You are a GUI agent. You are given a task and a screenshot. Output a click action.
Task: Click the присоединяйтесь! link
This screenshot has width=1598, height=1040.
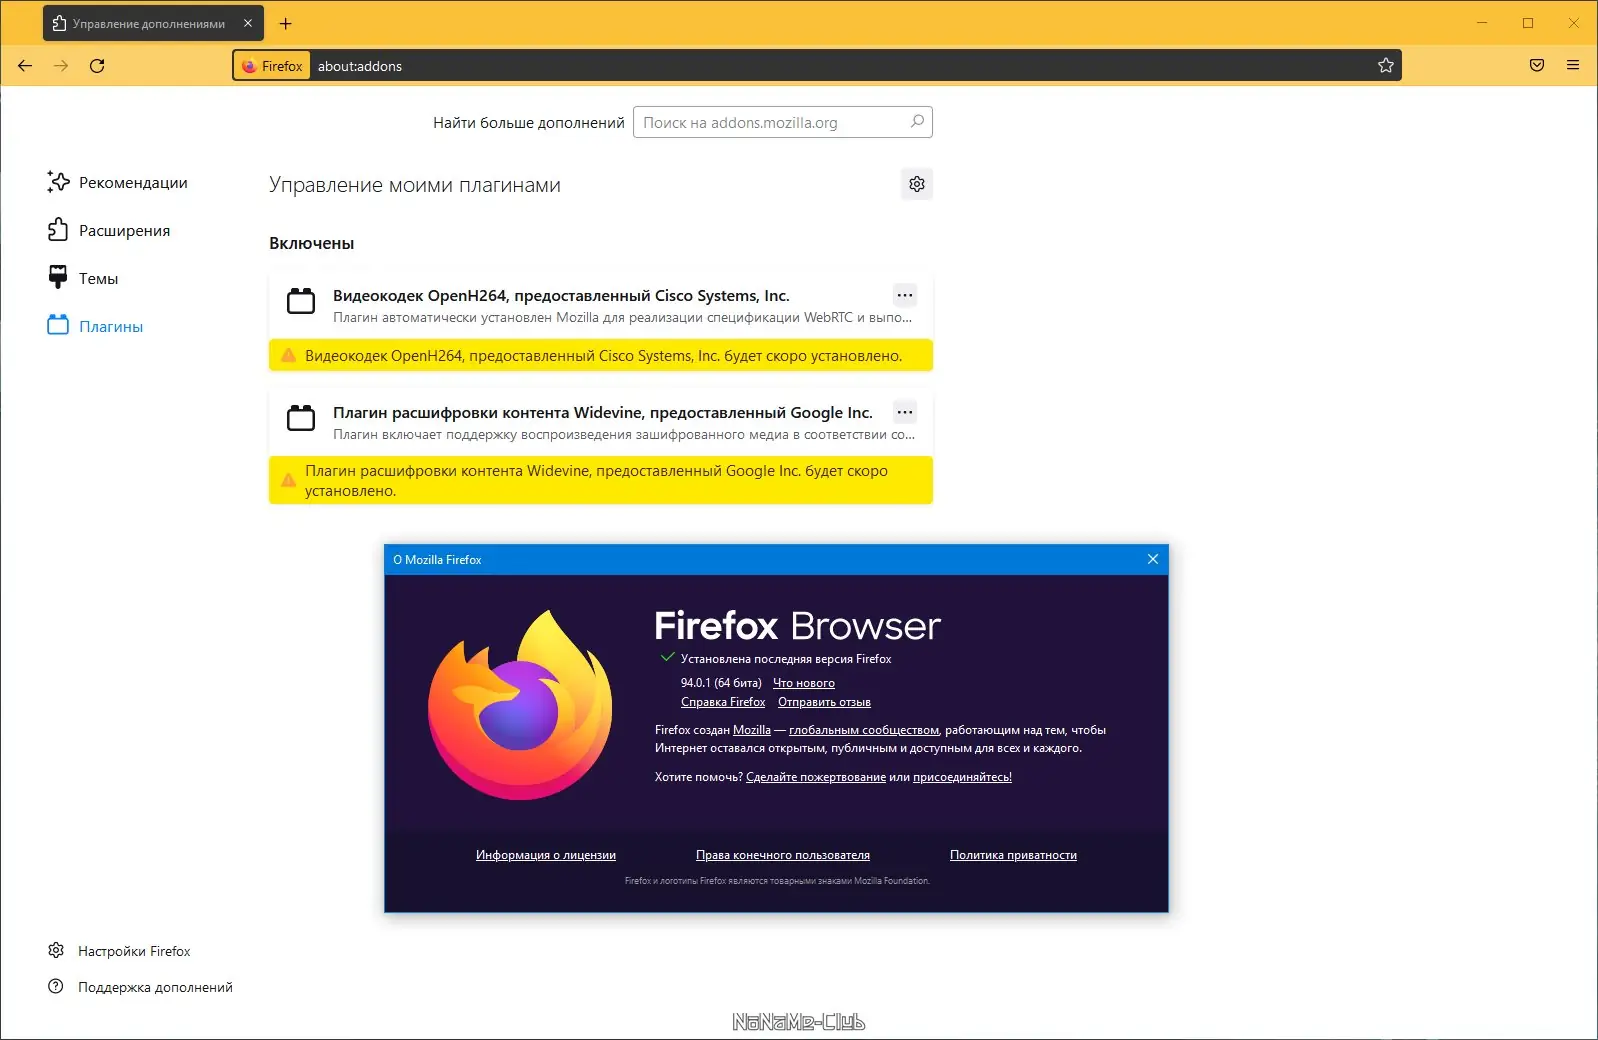coord(962,777)
